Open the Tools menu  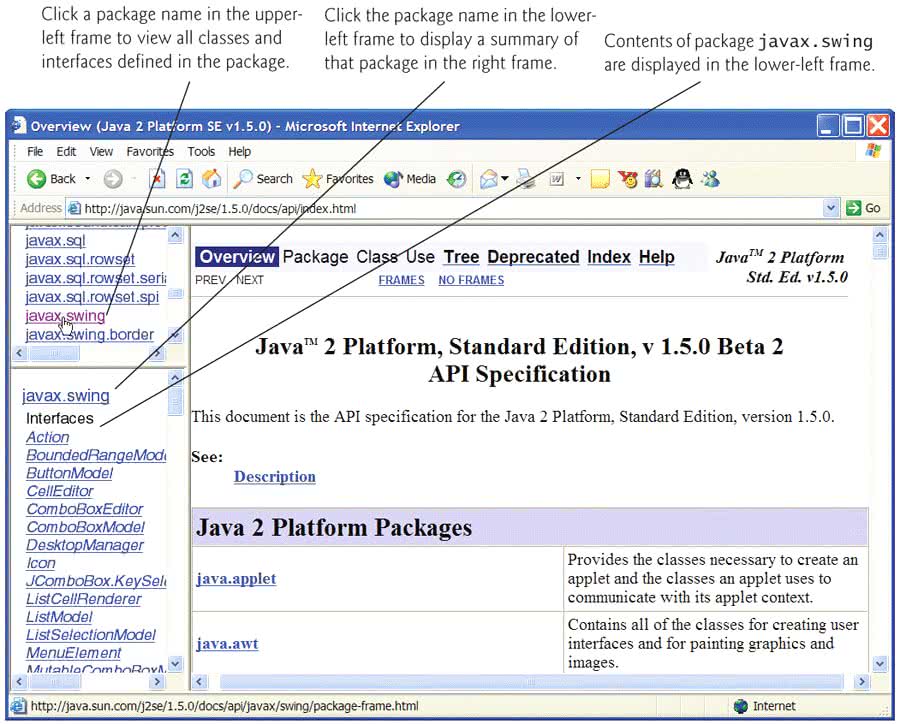point(201,152)
